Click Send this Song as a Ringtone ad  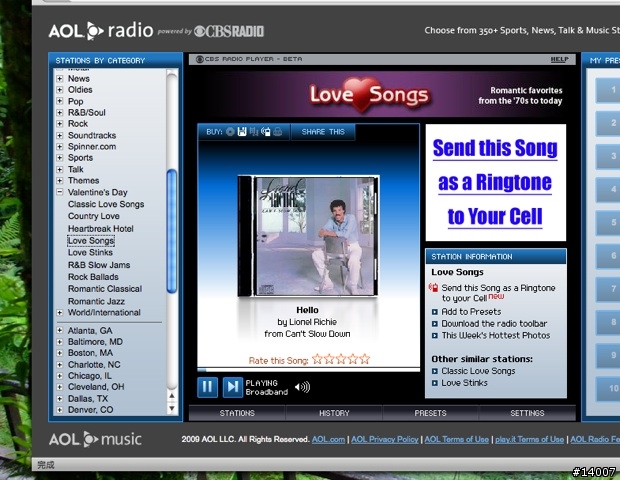[x=495, y=183]
